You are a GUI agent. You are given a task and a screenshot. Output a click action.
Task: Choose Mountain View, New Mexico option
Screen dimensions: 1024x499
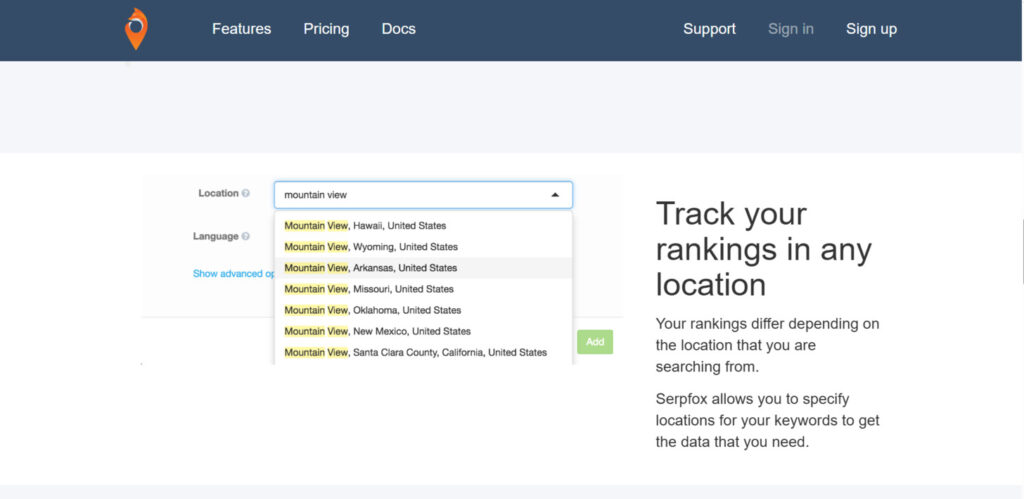click(x=377, y=331)
